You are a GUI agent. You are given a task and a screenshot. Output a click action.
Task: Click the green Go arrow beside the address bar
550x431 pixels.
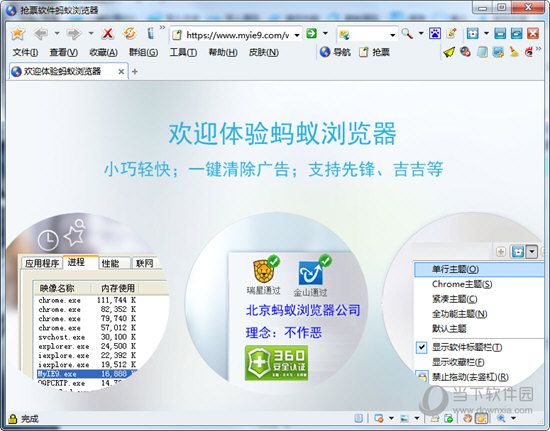point(311,34)
